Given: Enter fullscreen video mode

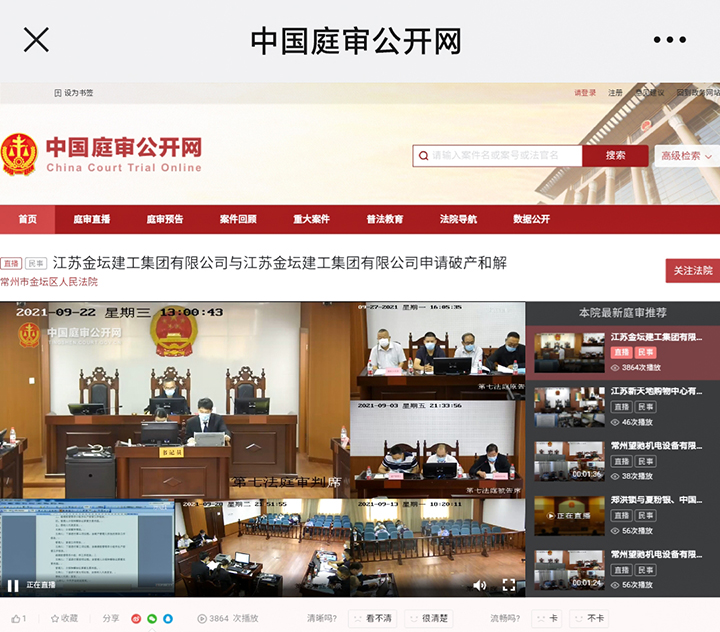Looking at the screenshot, I should [509, 585].
